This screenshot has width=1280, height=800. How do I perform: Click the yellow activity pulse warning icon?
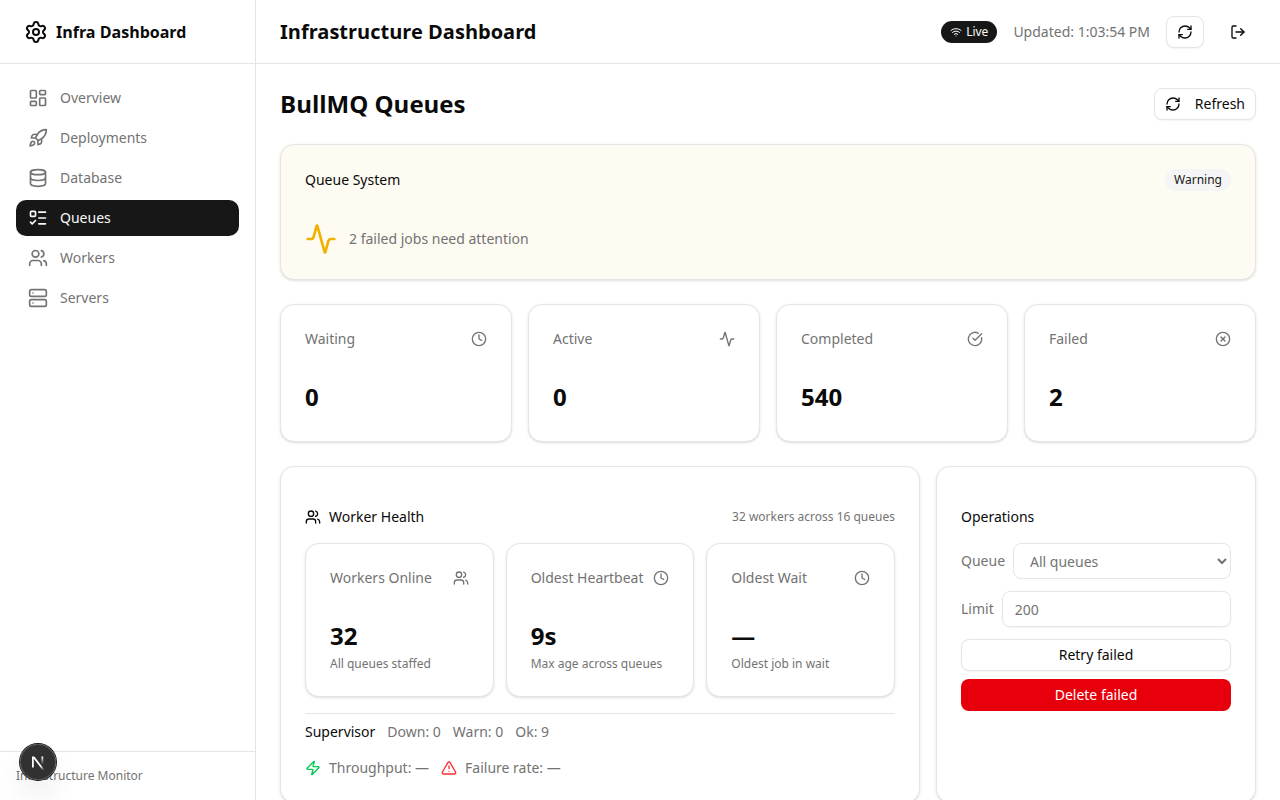pos(321,239)
